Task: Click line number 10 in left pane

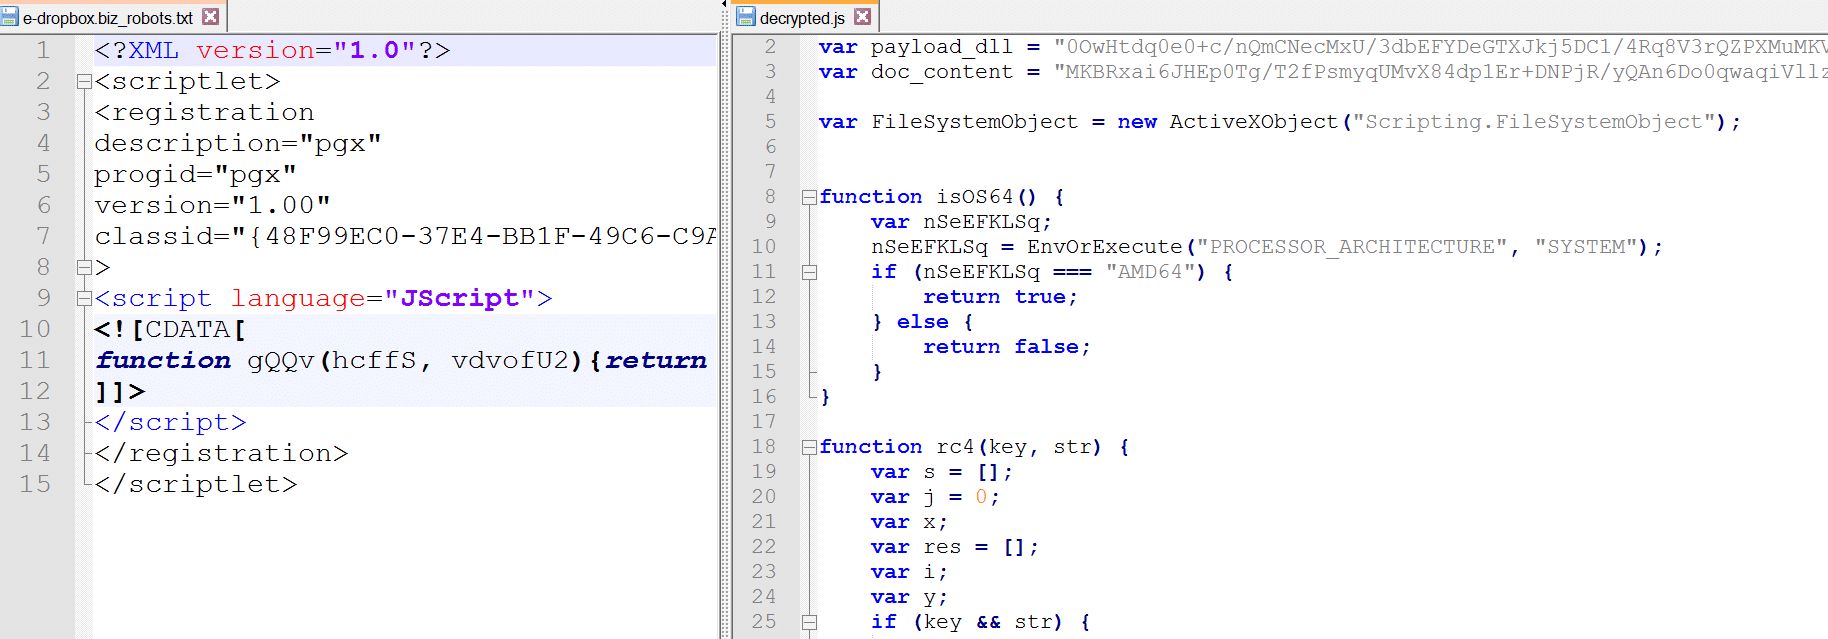Action: pyautogui.click(x=35, y=329)
